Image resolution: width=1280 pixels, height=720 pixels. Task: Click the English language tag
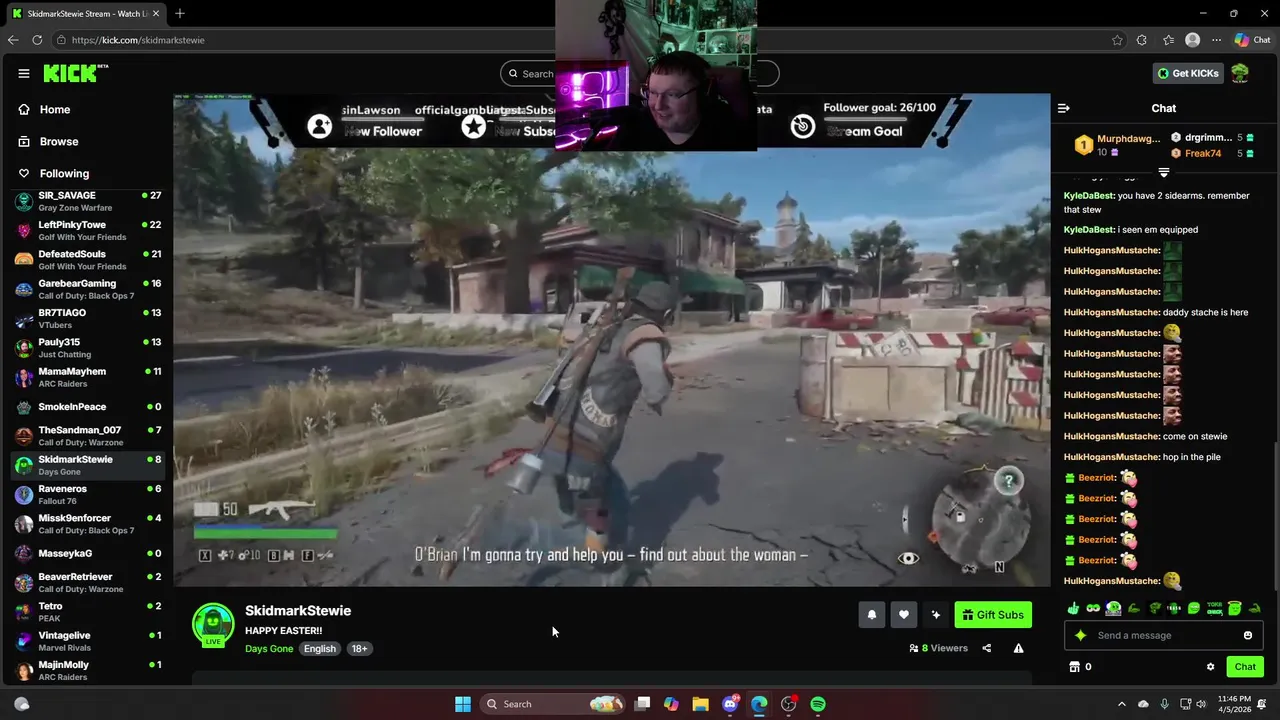pos(320,648)
